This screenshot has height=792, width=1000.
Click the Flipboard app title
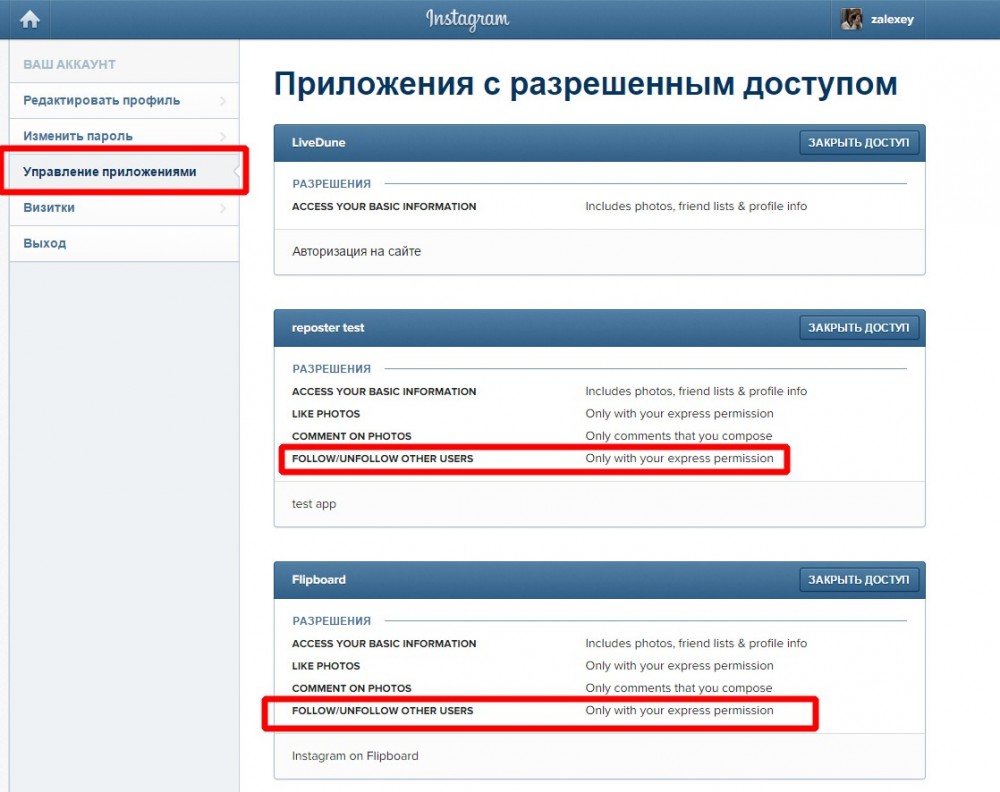(319, 580)
